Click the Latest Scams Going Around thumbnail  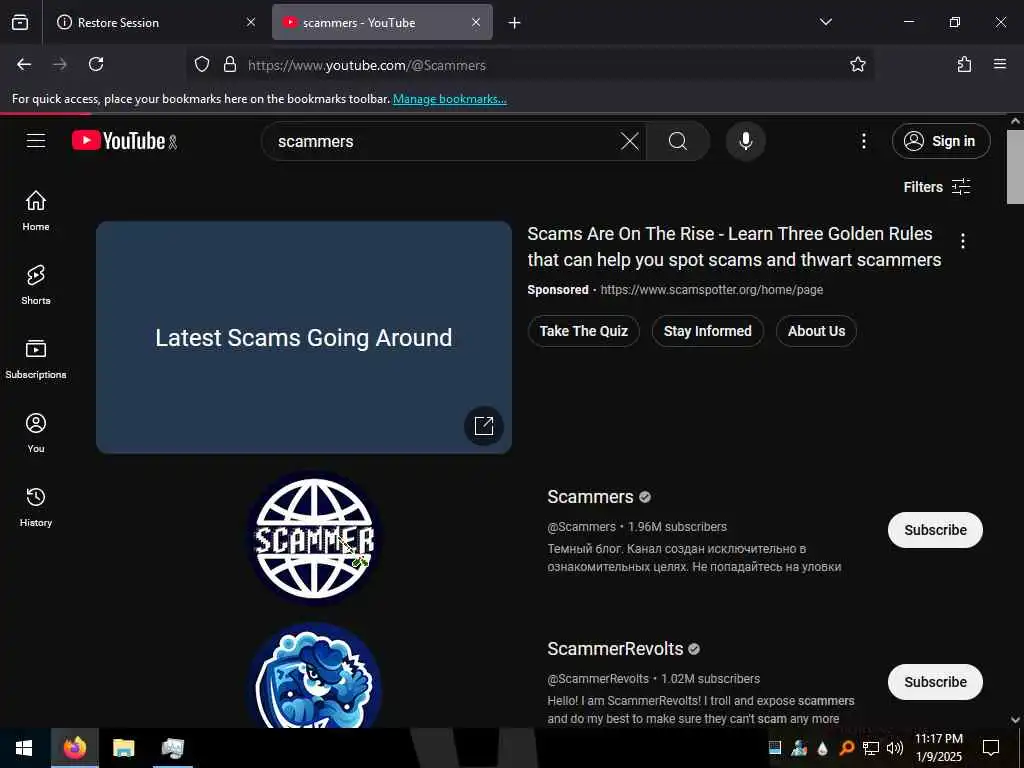point(304,337)
